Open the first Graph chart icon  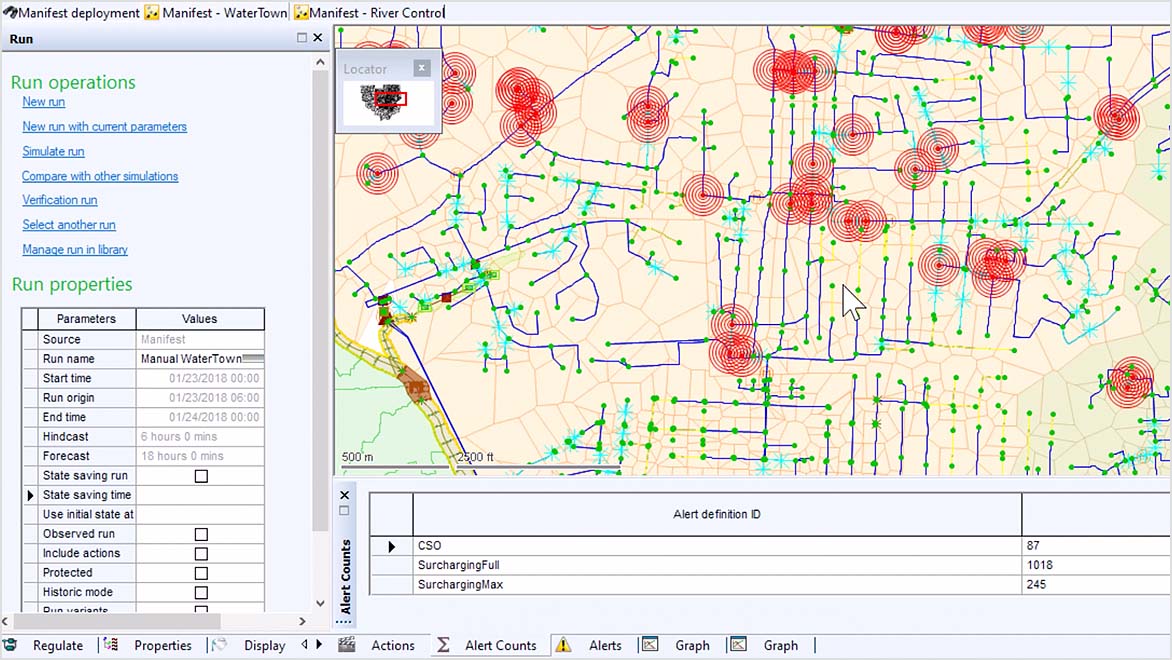point(651,645)
